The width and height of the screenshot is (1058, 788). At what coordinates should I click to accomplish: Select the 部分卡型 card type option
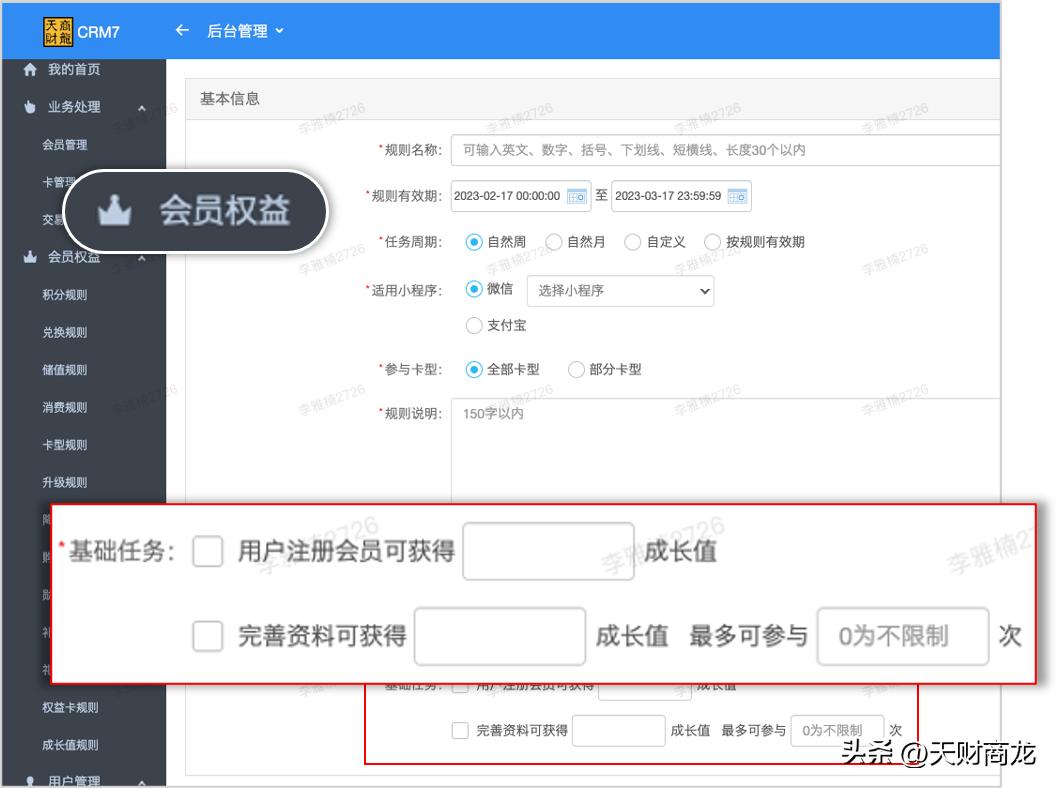(x=576, y=369)
